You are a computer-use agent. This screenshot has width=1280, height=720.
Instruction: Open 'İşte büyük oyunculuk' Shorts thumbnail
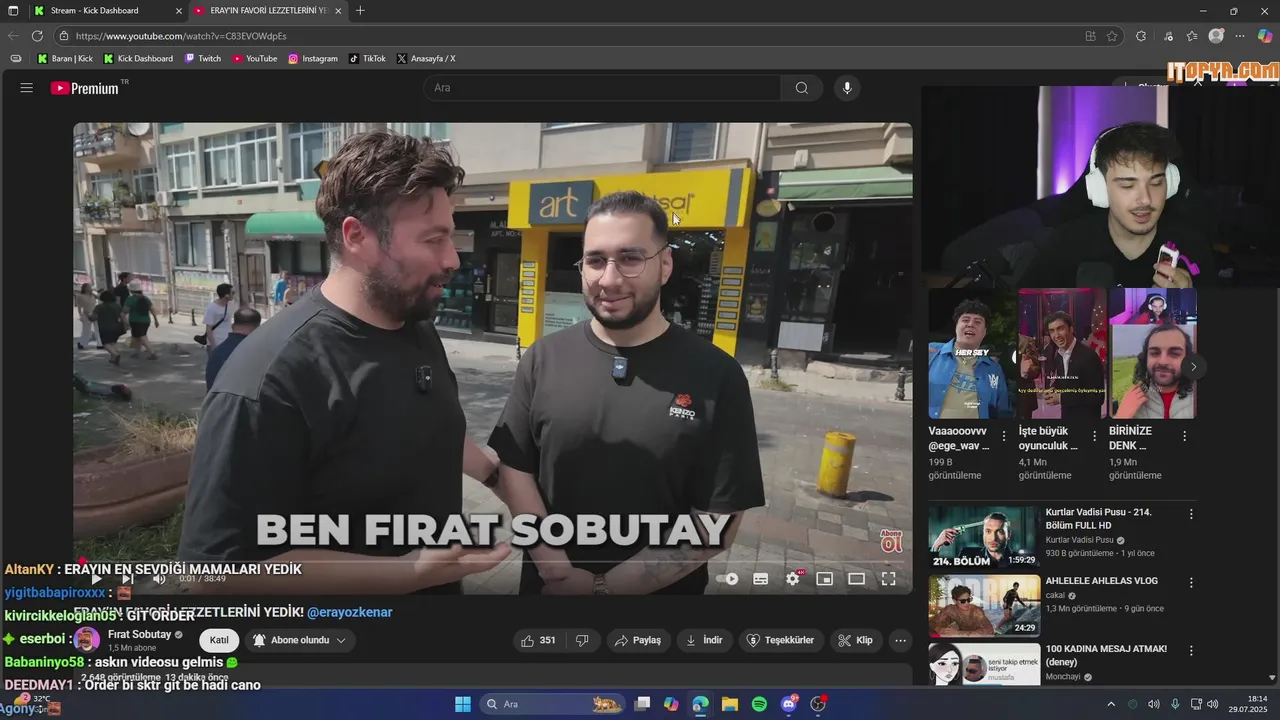1062,354
